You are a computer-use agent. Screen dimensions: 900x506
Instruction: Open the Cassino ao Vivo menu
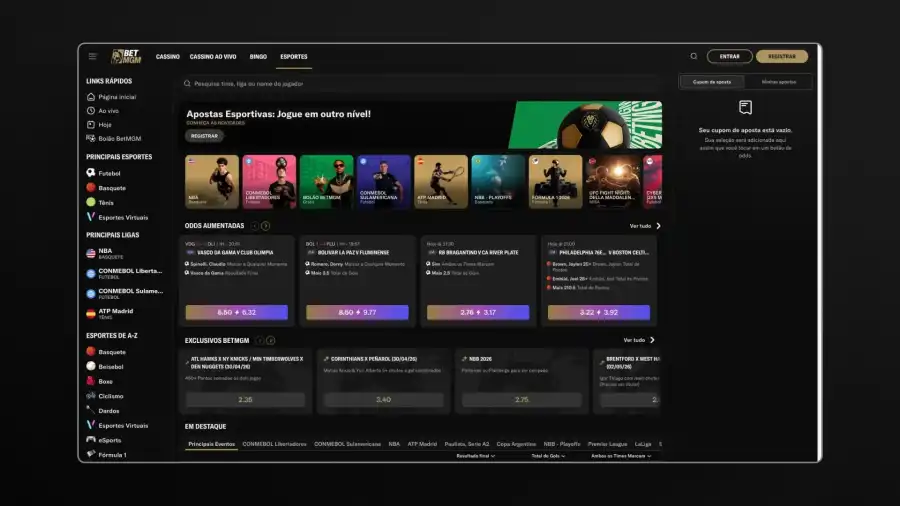[213, 57]
